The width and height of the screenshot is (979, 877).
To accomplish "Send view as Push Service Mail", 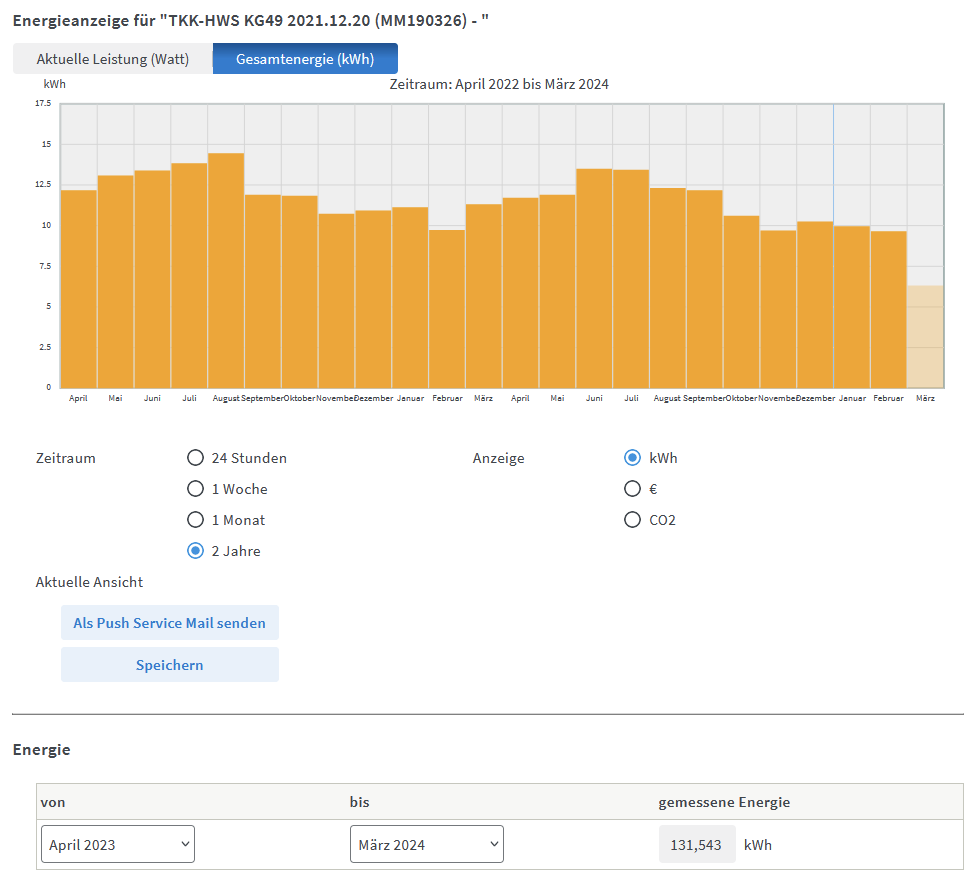I will point(170,622).
